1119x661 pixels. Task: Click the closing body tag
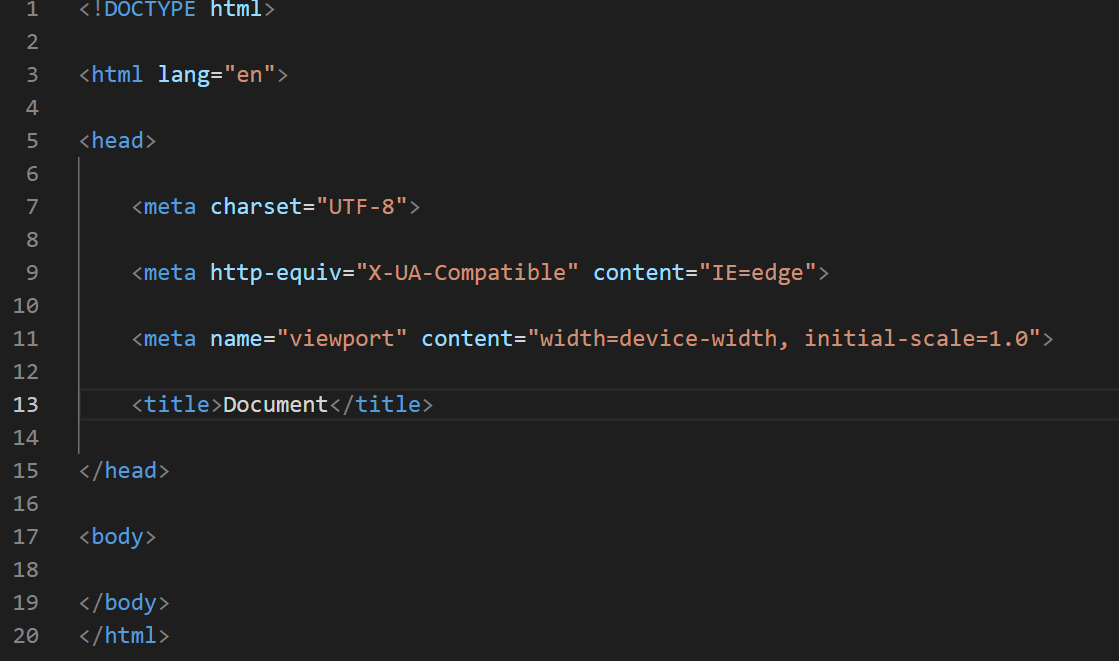click(x=124, y=602)
